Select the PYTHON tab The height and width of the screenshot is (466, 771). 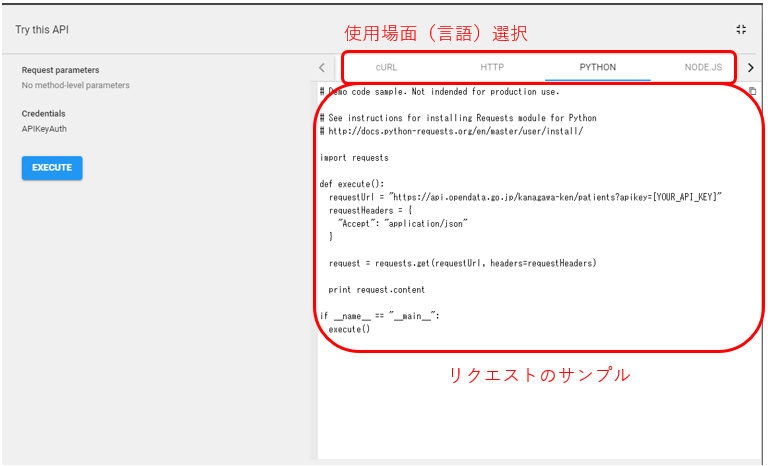click(597, 67)
